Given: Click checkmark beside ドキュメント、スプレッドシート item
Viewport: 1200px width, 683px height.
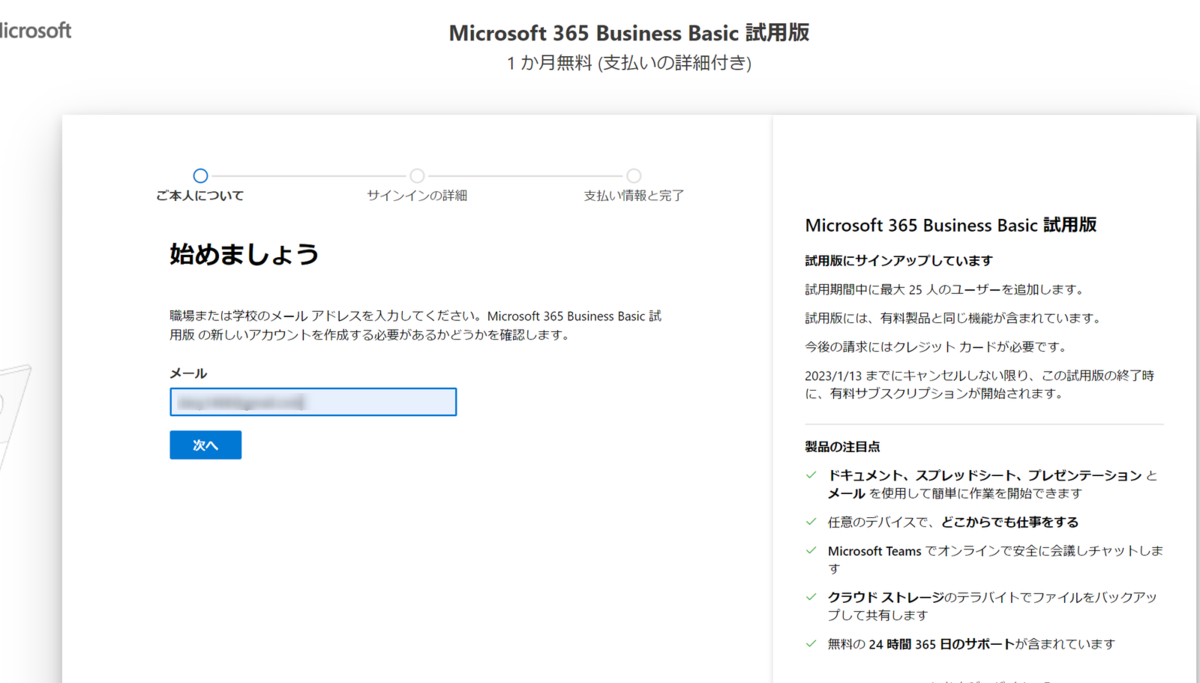Looking at the screenshot, I should pos(811,476).
